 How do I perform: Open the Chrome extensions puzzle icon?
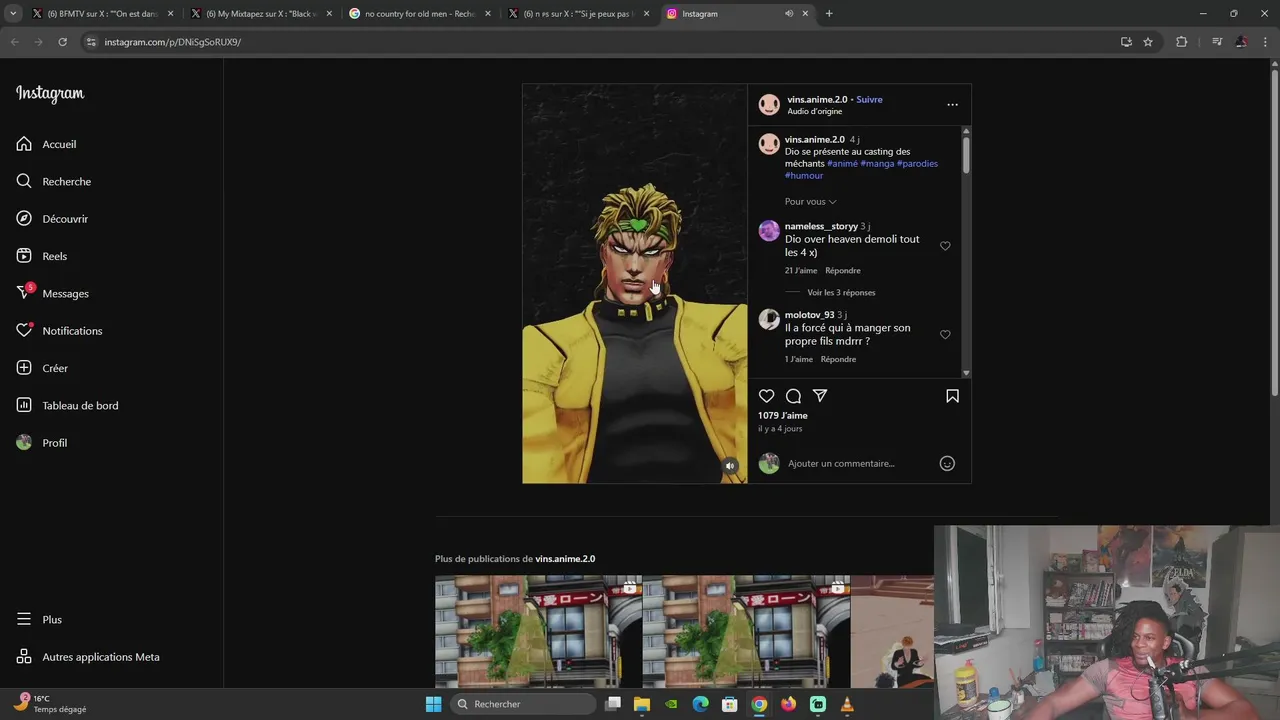coord(1181,42)
